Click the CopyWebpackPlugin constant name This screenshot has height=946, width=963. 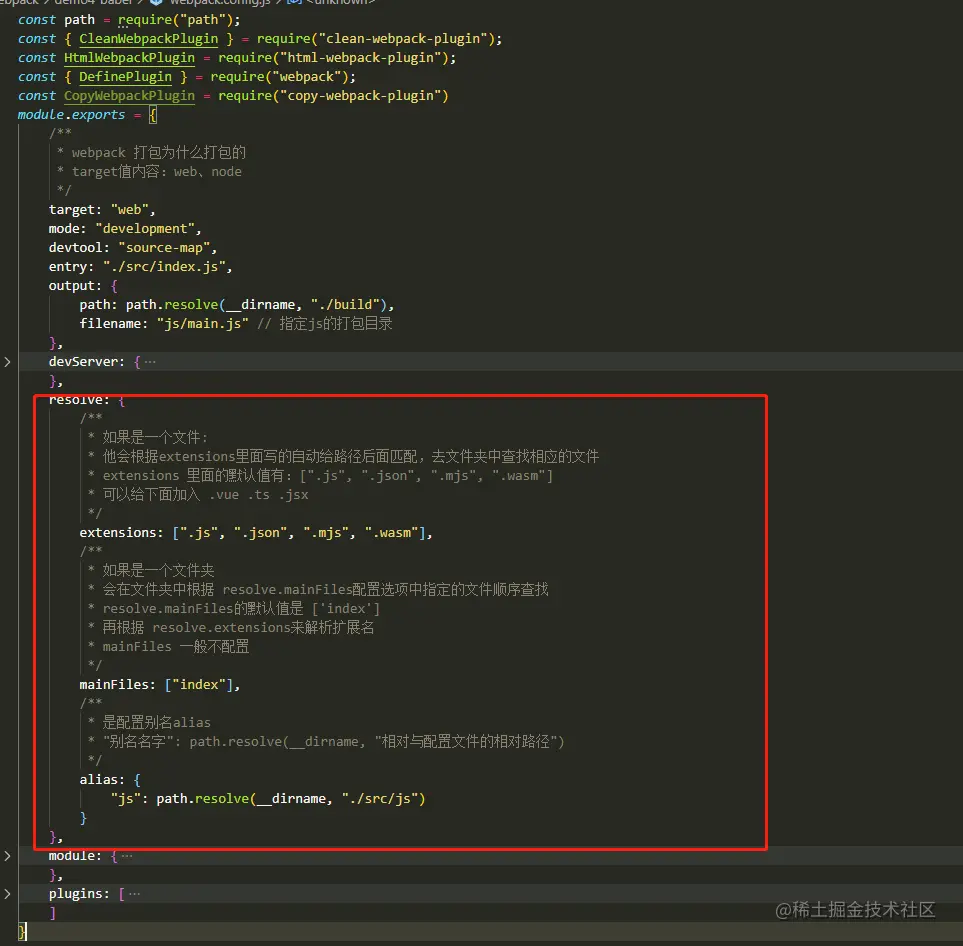point(130,96)
